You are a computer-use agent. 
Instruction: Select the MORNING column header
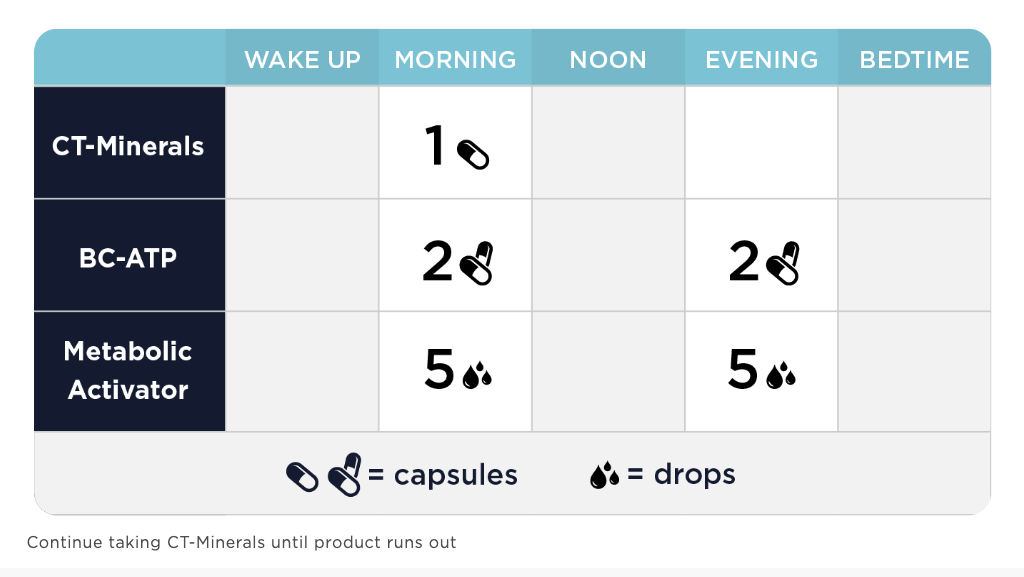pos(455,60)
